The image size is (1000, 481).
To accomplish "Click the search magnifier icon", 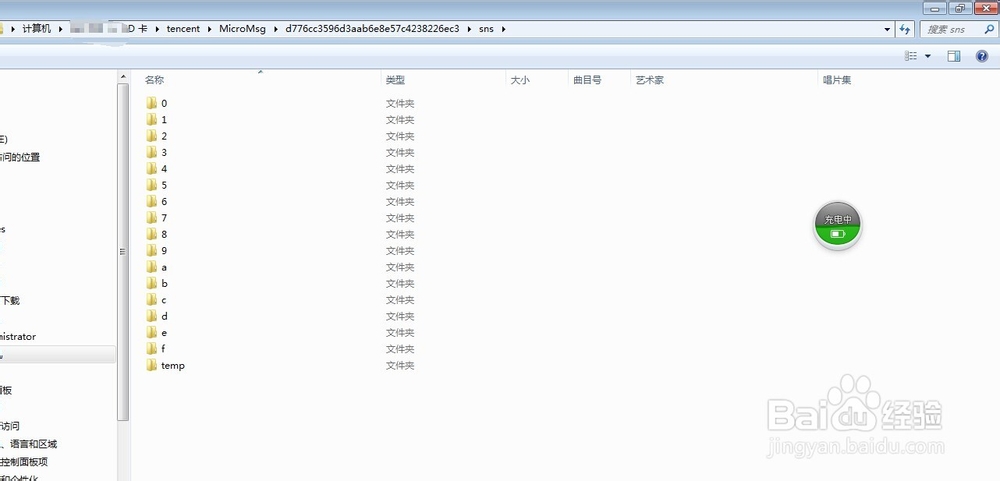I will point(989,29).
